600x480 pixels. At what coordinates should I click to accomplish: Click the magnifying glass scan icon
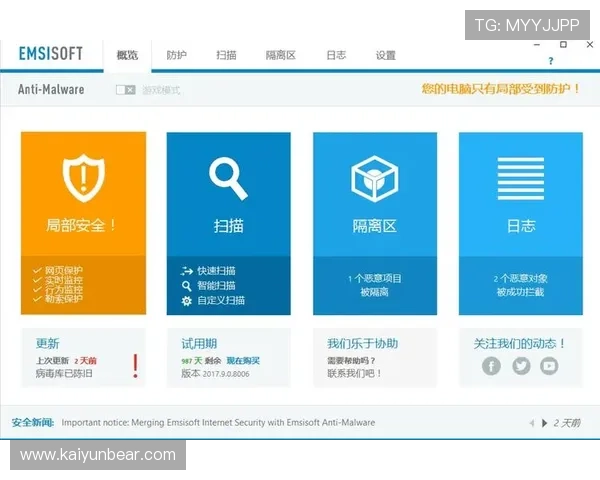(x=228, y=179)
